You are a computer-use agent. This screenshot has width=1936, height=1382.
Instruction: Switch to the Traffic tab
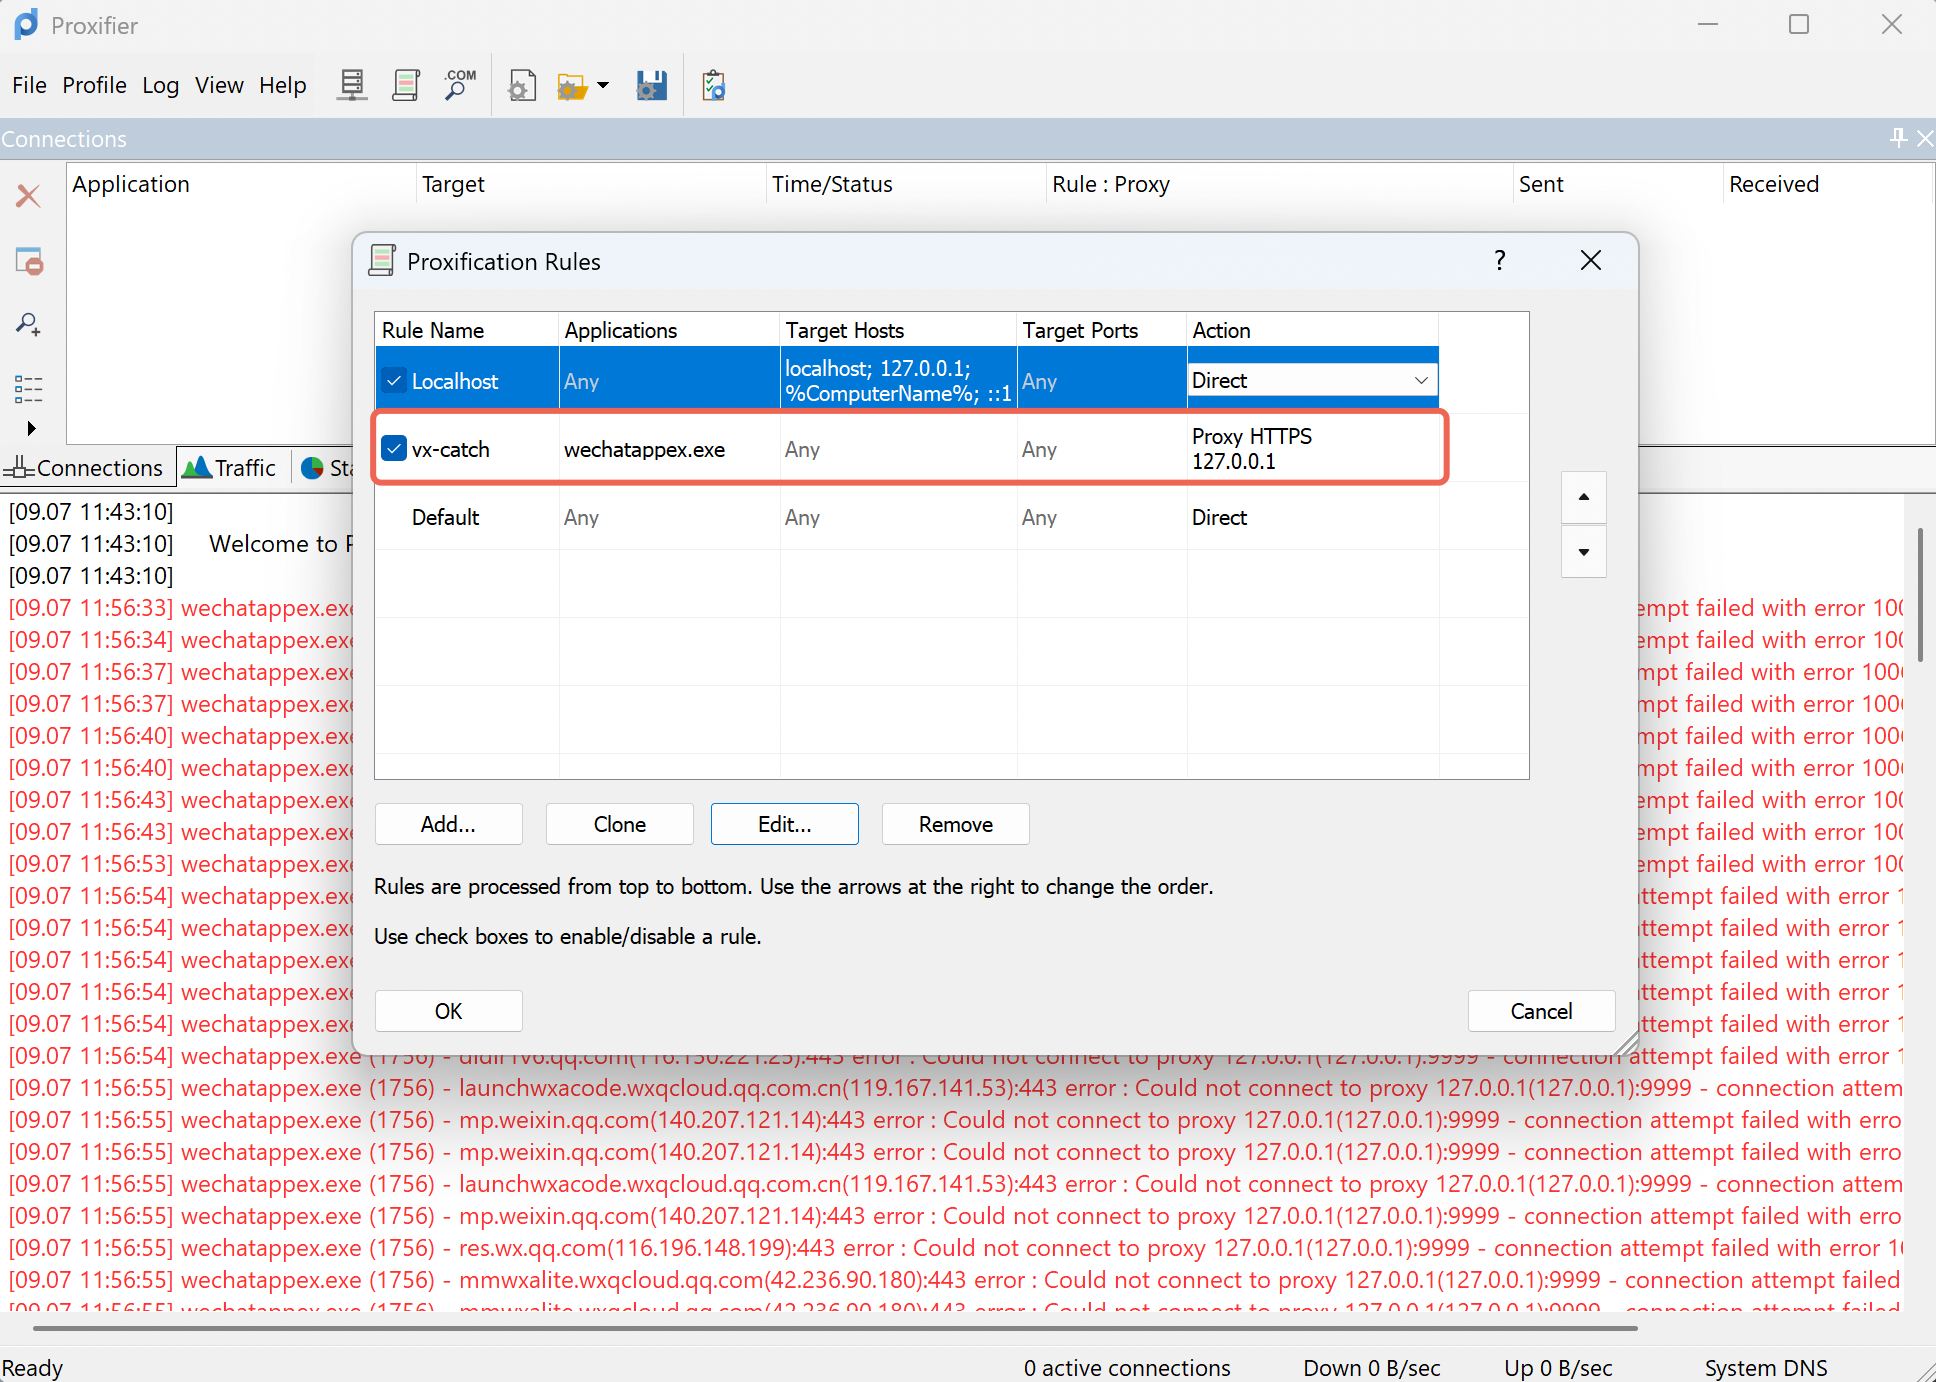pyautogui.click(x=232, y=468)
